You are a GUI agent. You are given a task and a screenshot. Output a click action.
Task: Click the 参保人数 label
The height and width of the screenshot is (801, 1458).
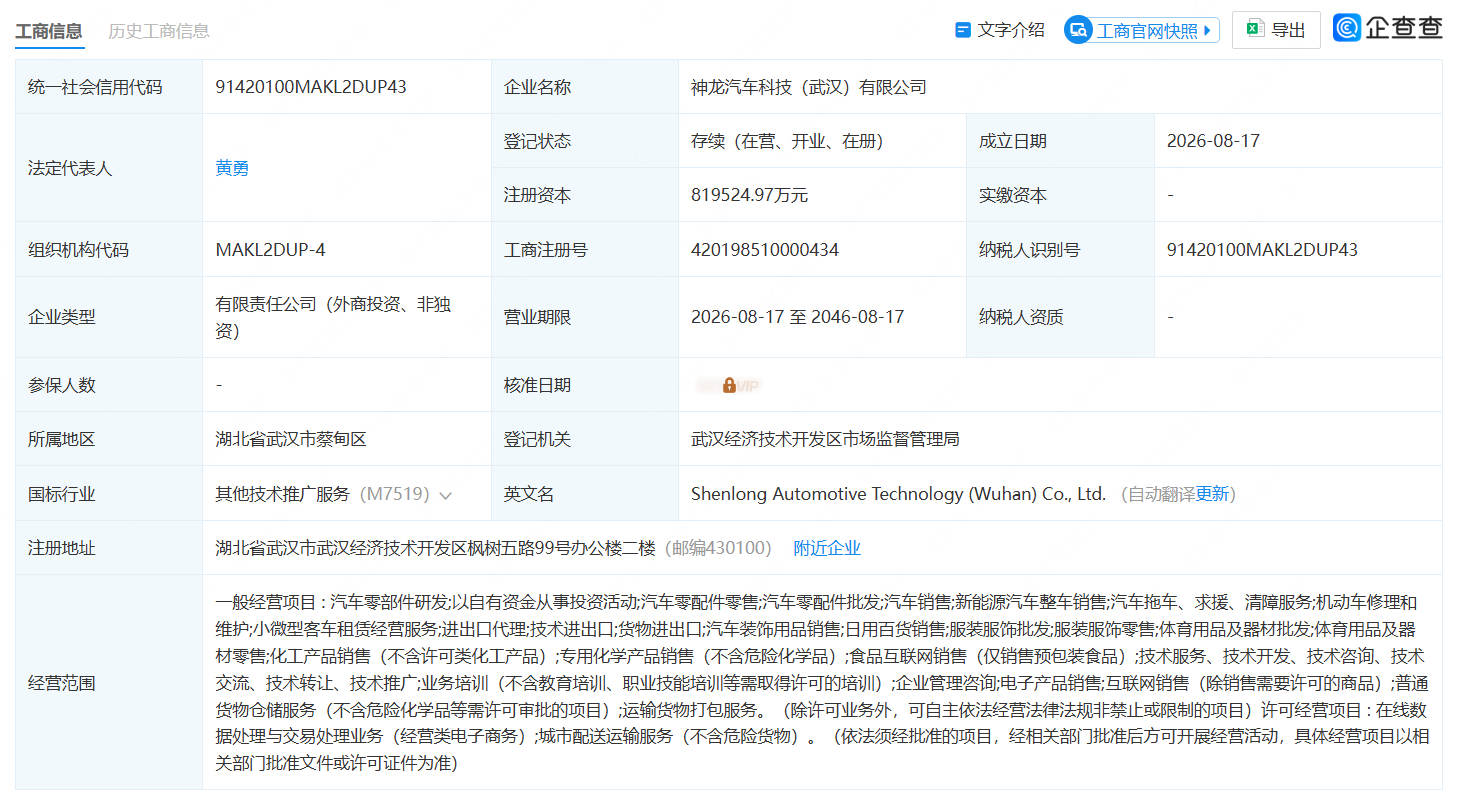tap(62, 385)
